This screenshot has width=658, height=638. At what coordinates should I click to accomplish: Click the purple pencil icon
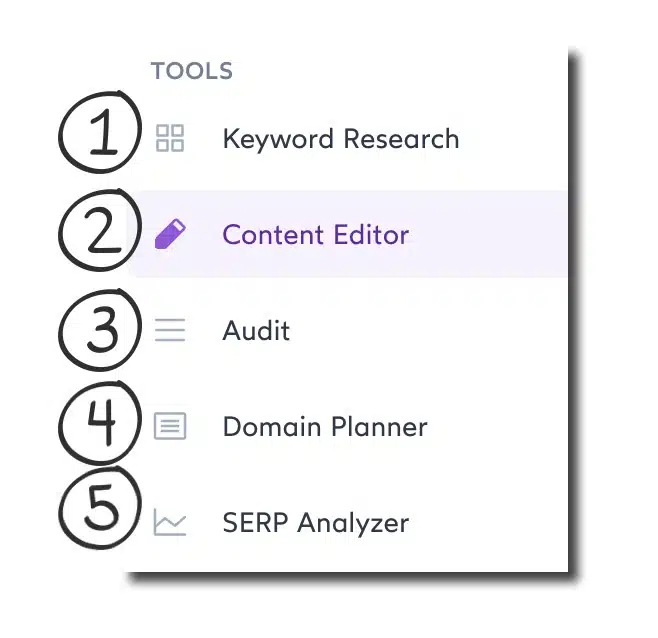[170, 235]
